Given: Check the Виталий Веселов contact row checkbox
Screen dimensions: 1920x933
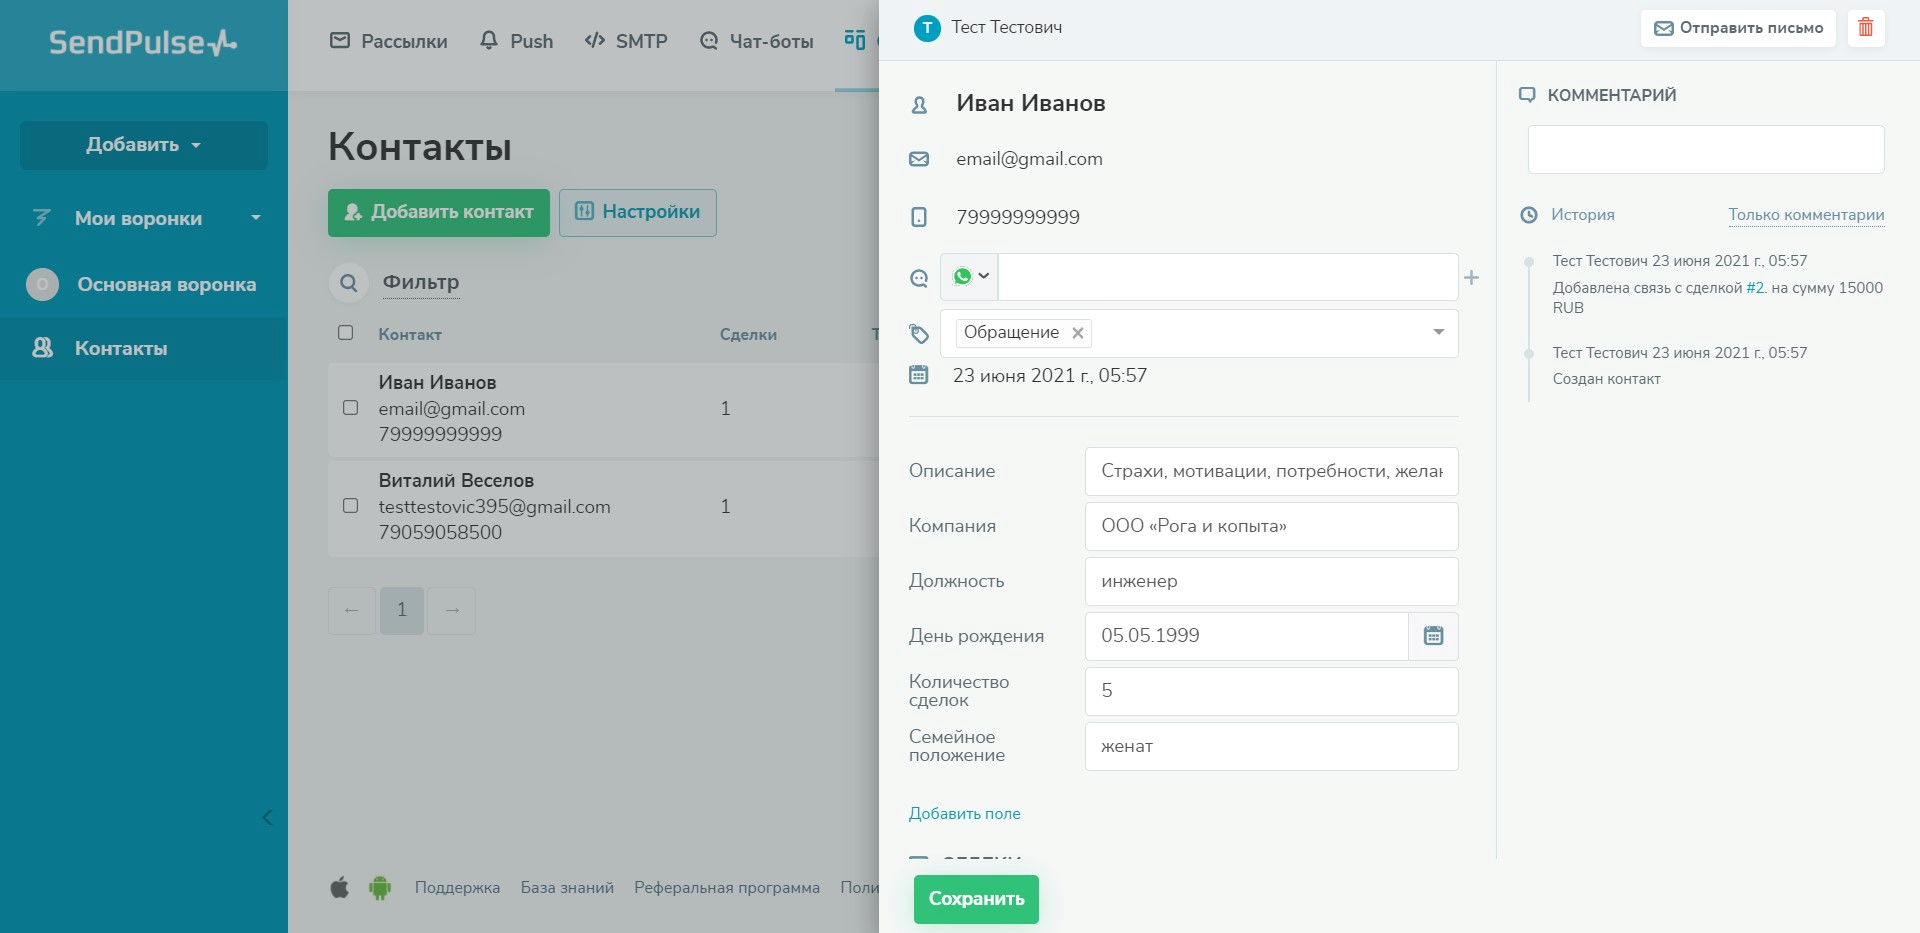Looking at the screenshot, I should (x=350, y=506).
